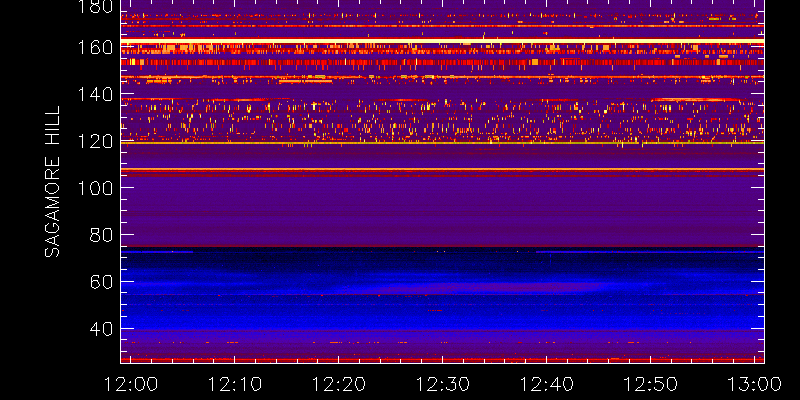The image size is (800, 400).
Task: Click the 120 frequency axis label
Action: (95, 141)
